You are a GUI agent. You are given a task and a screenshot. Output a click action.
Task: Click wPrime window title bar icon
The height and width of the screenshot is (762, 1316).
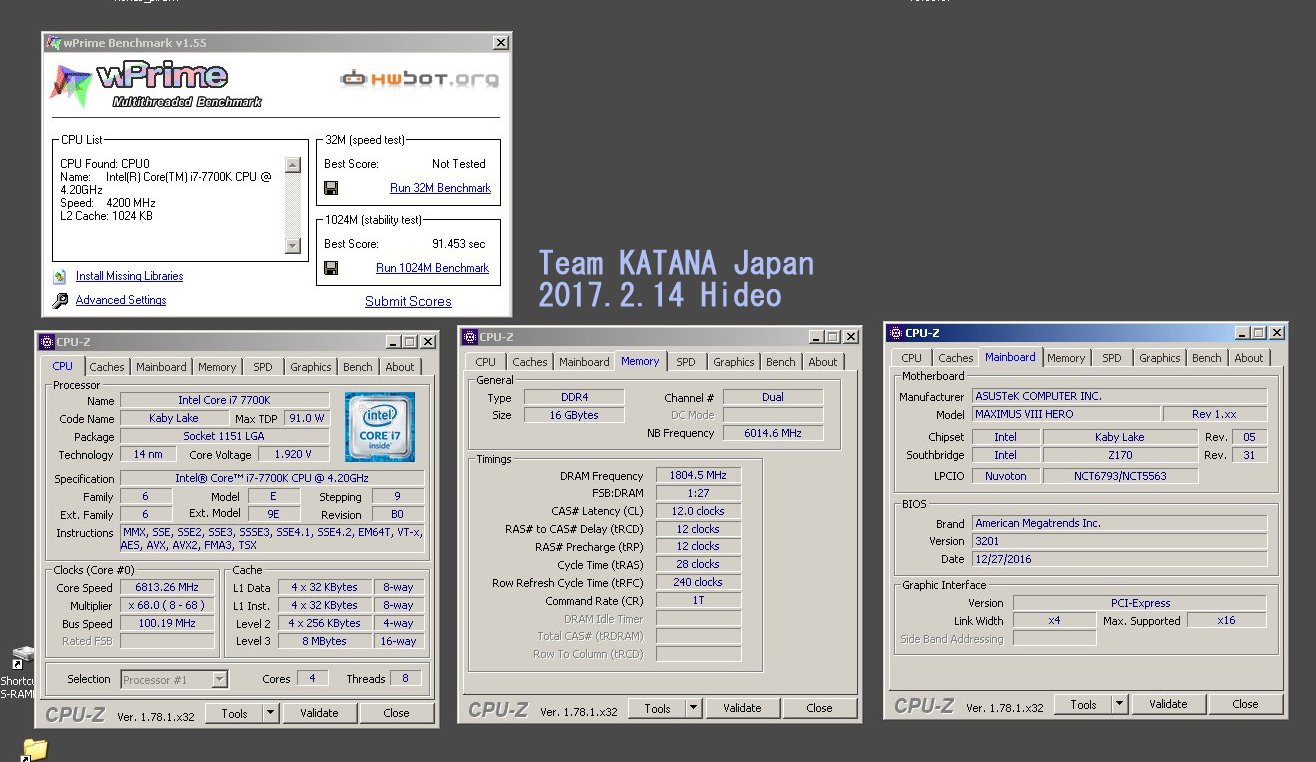pyautogui.click(x=53, y=43)
